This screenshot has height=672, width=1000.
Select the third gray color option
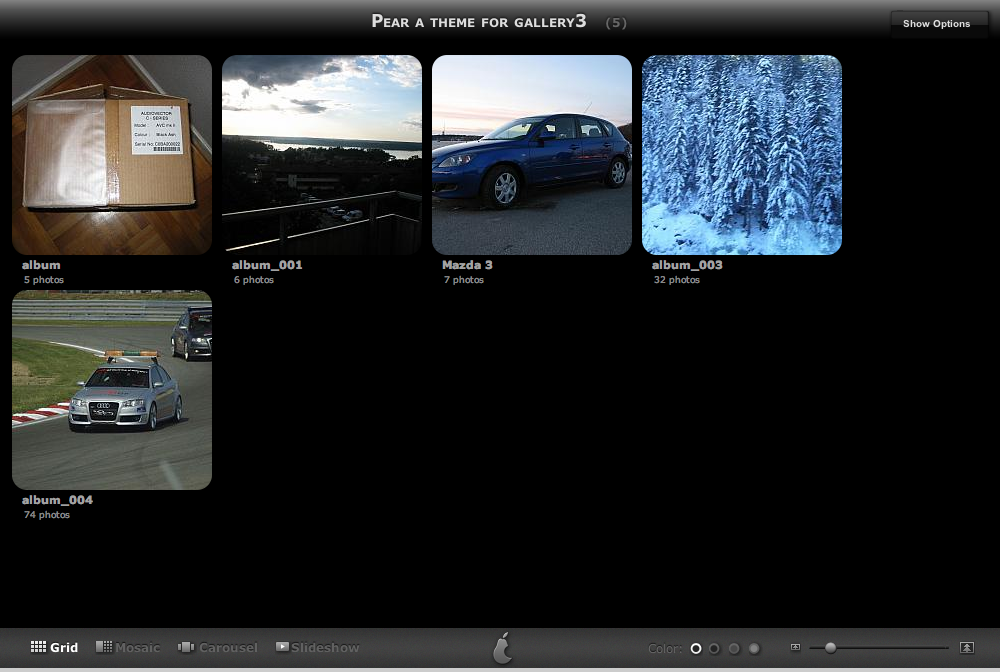[734, 648]
